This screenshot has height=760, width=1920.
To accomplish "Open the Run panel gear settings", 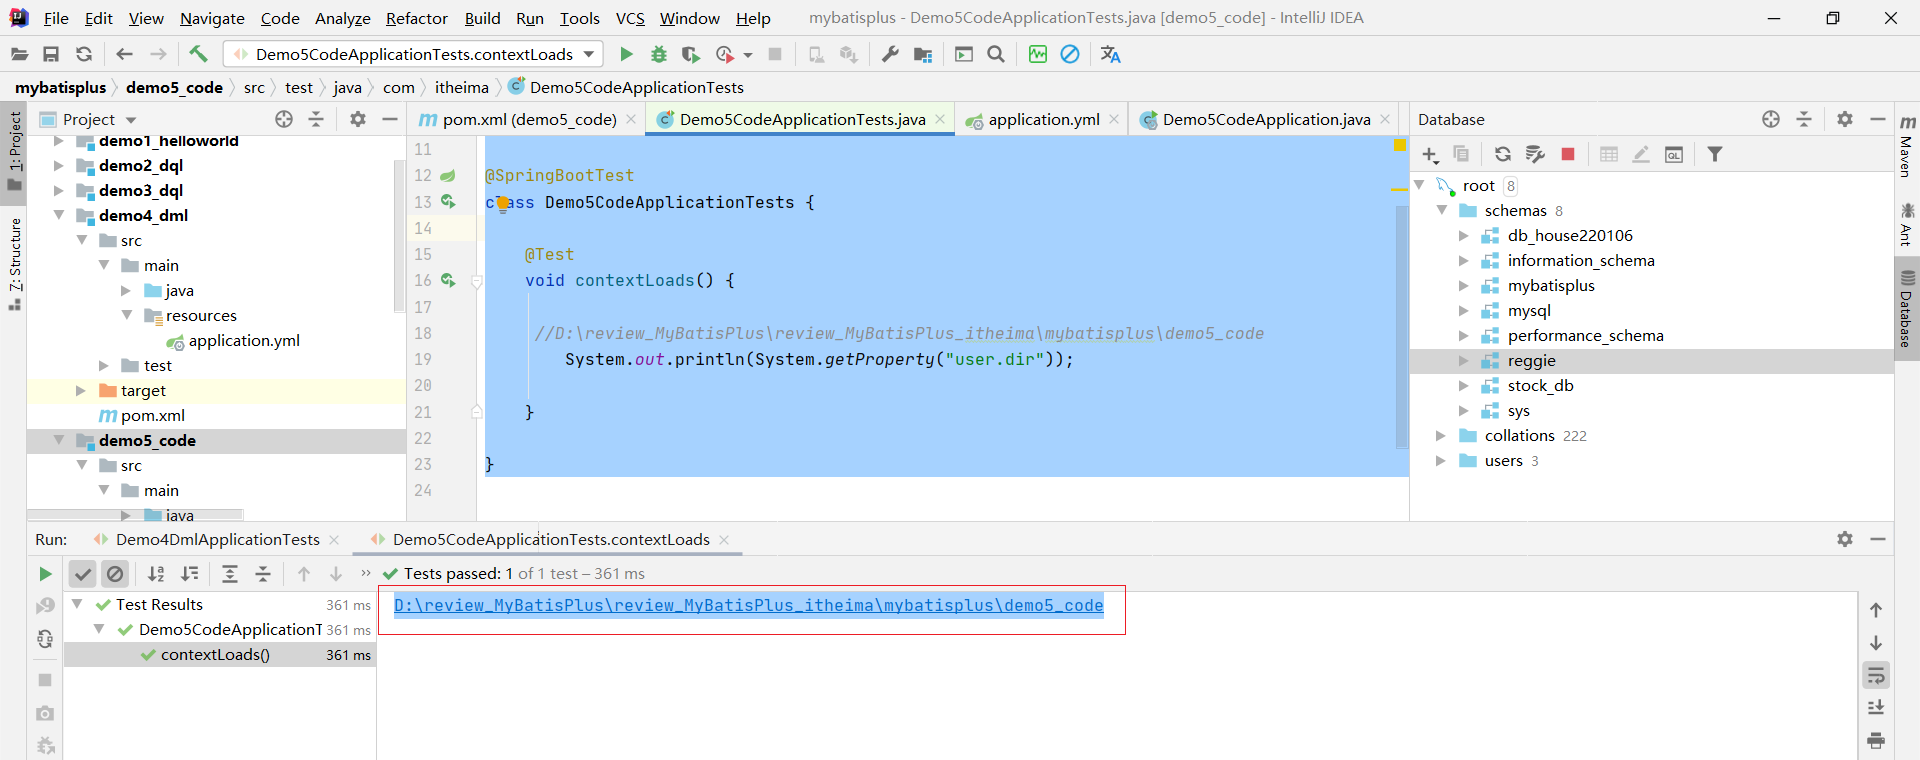I will (x=1845, y=539).
